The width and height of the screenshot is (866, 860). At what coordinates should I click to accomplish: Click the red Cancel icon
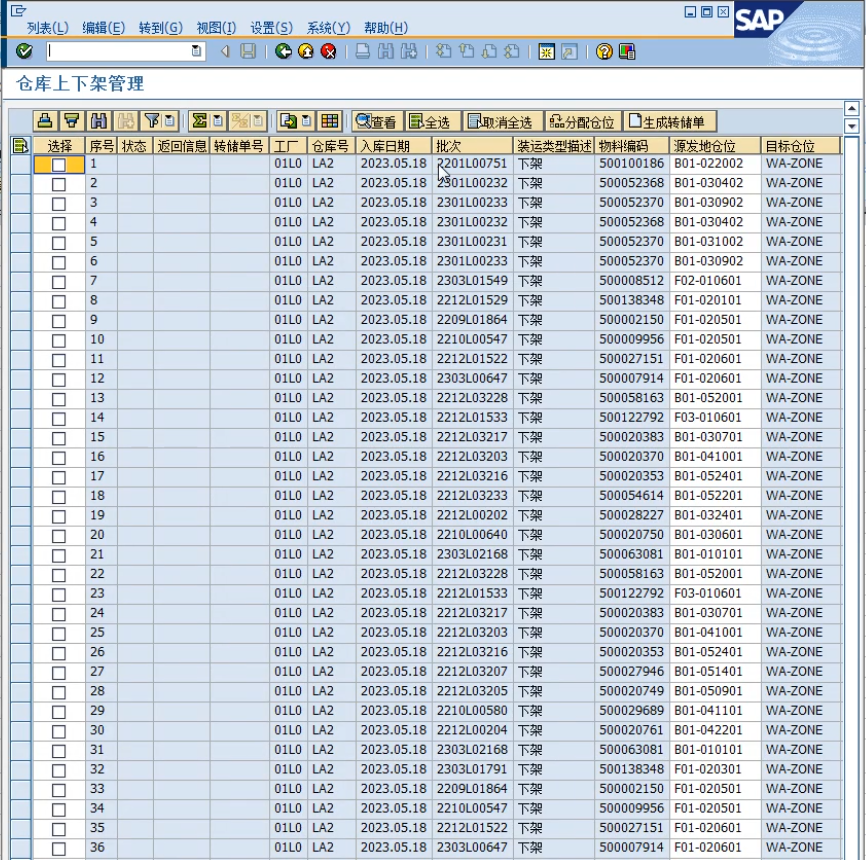click(327, 51)
